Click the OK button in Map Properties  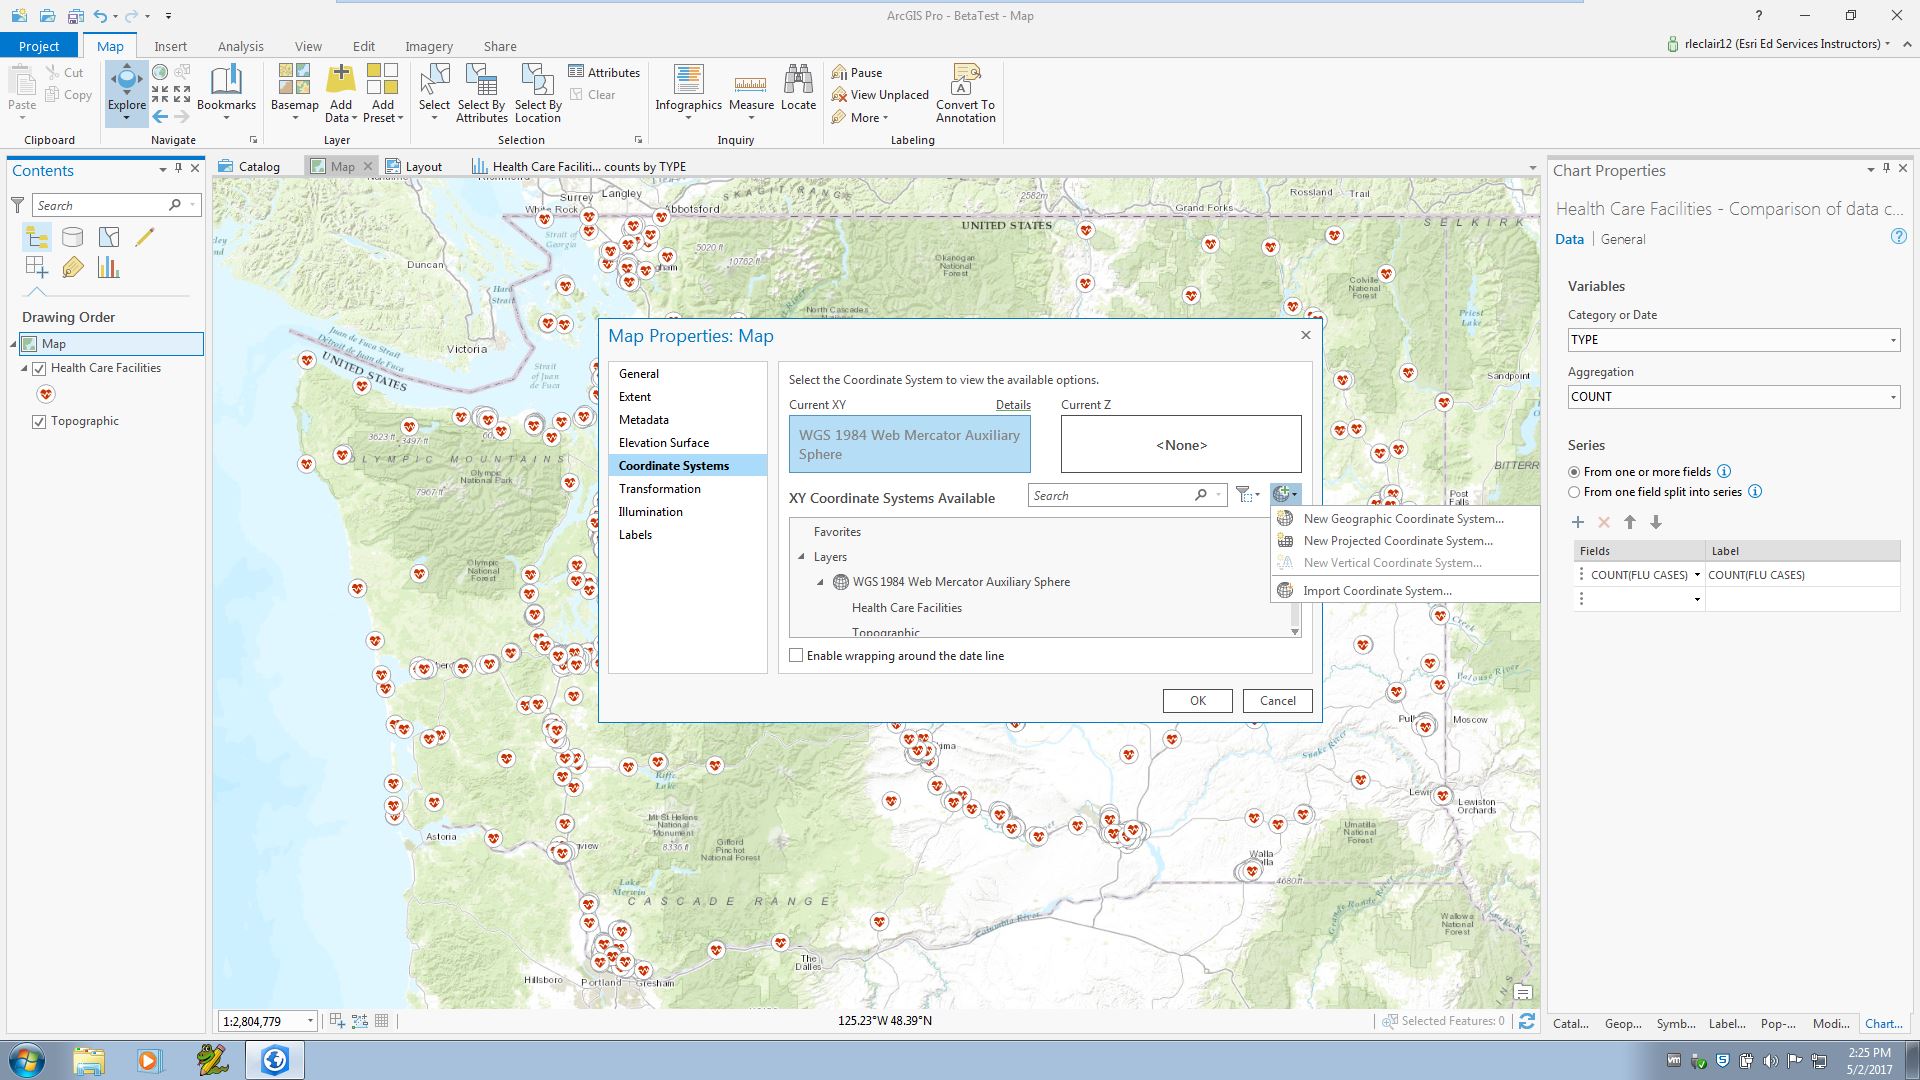(1197, 701)
